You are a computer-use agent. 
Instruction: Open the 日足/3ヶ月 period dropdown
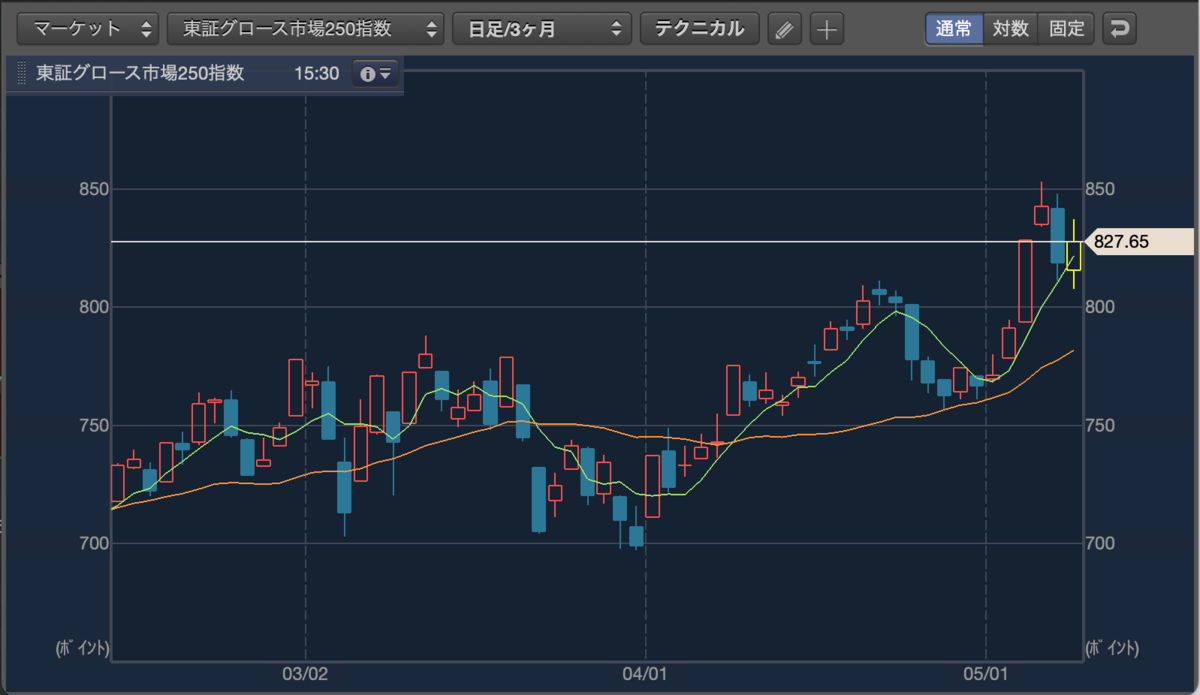click(542, 28)
